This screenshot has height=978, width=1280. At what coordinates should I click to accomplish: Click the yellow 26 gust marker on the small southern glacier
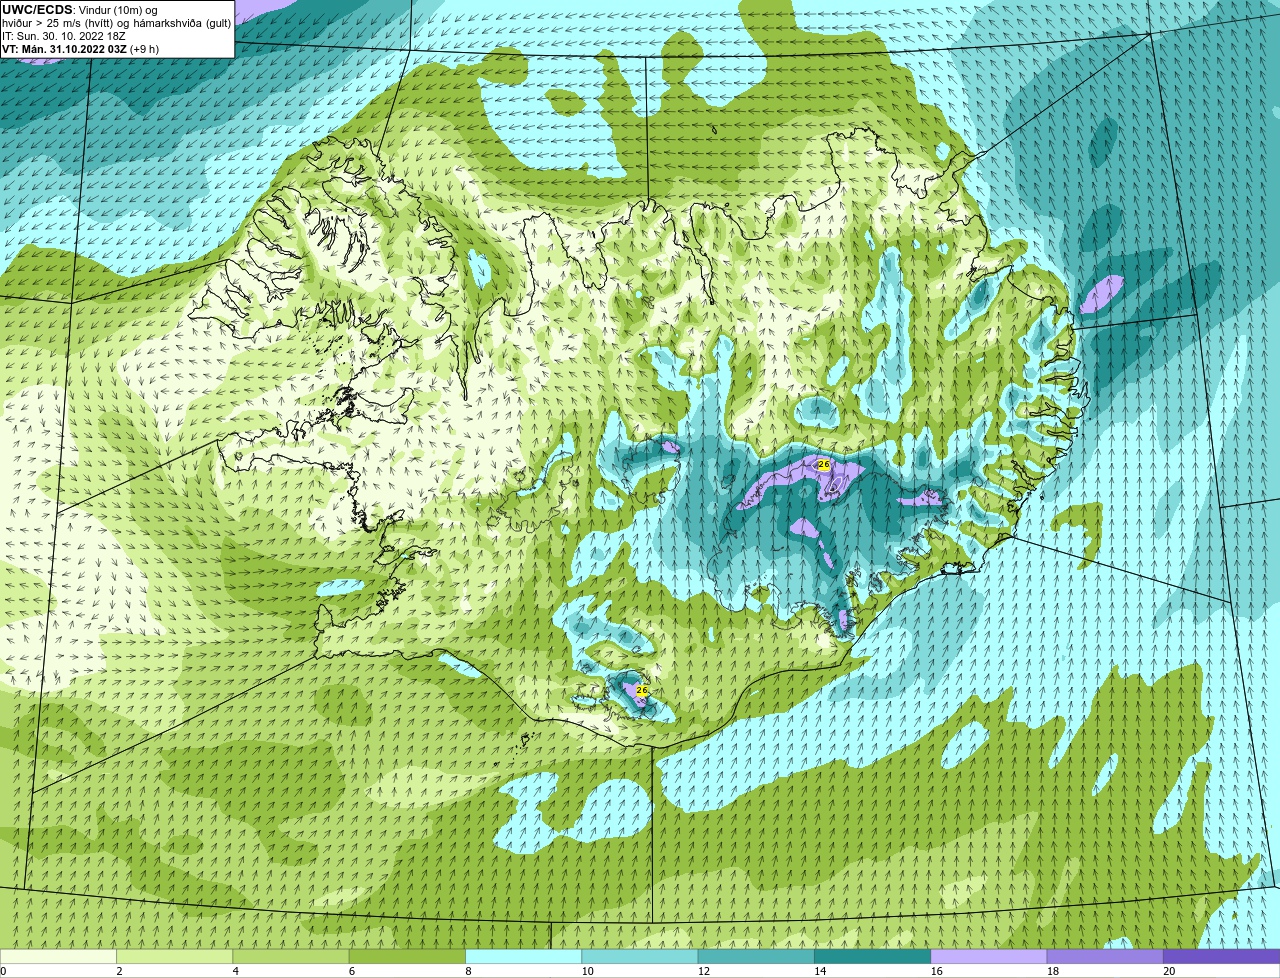(x=642, y=690)
